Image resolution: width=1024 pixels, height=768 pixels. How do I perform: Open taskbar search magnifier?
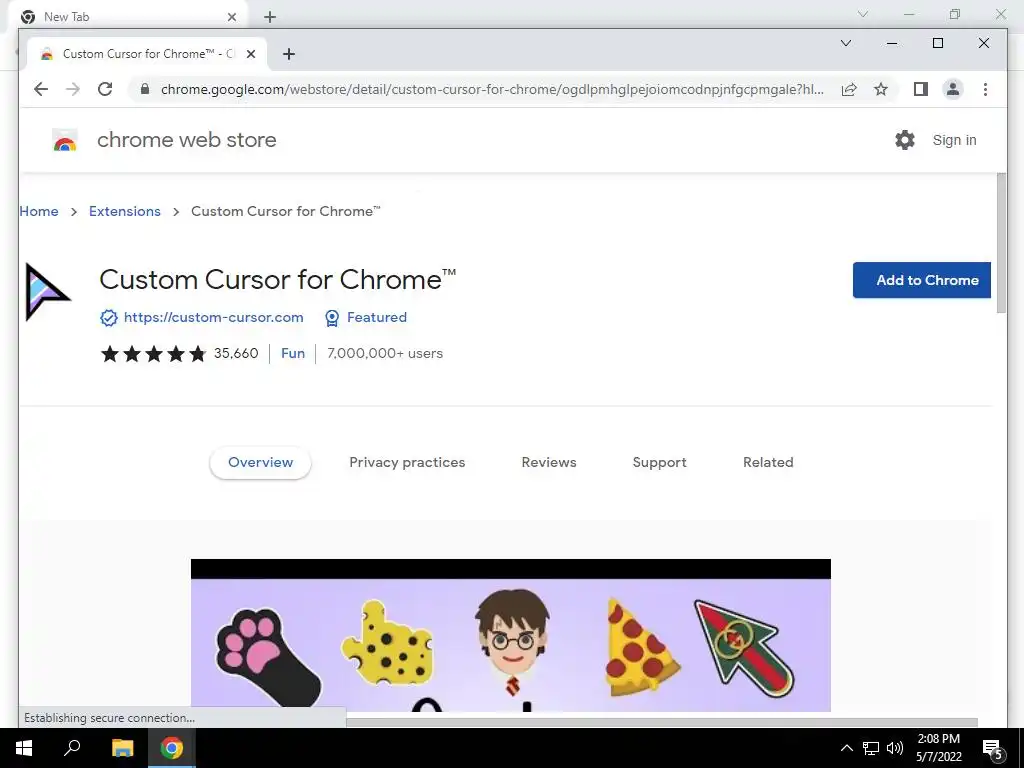click(72, 748)
